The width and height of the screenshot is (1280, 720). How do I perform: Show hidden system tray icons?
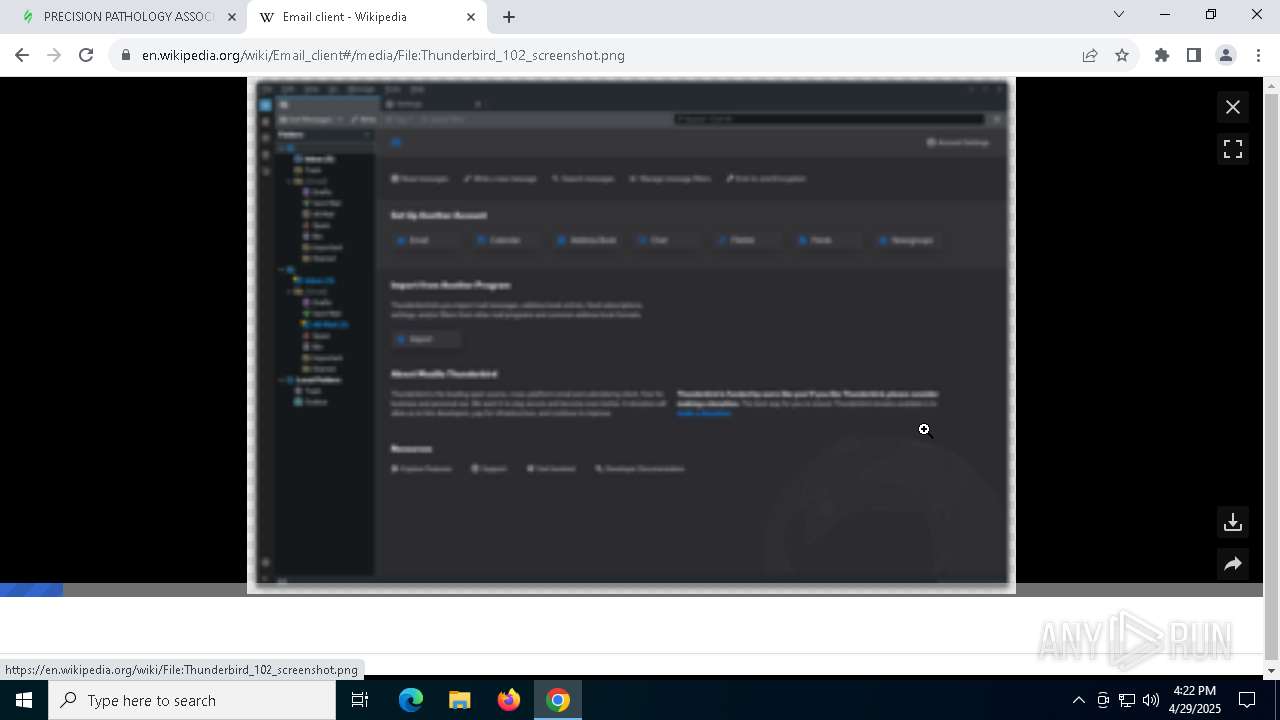coord(1078,700)
